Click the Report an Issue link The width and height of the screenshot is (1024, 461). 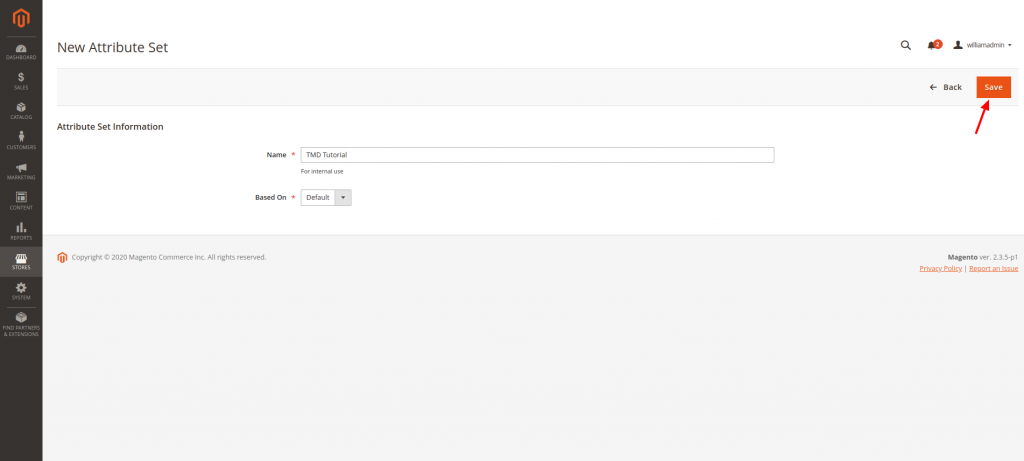(x=993, y=269)
